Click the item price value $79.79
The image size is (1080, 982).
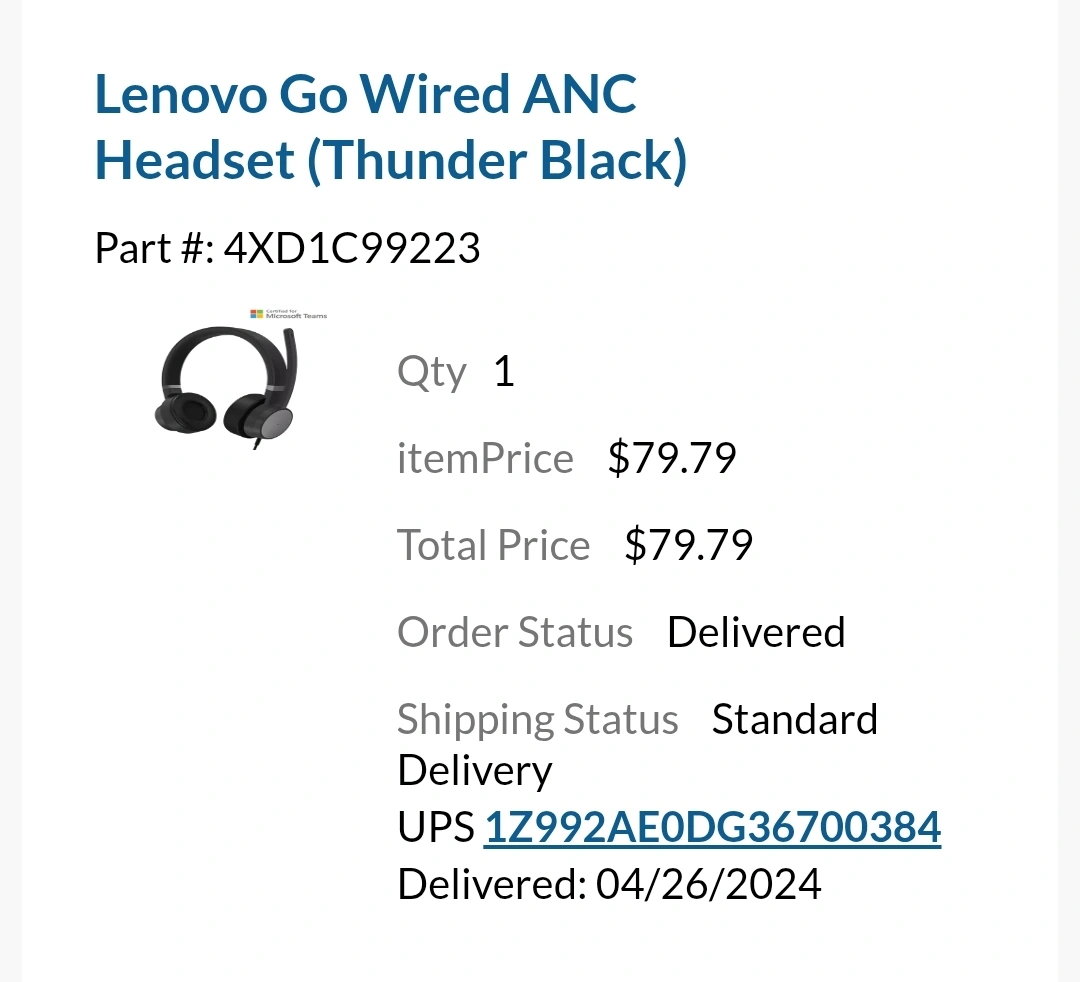672,459
